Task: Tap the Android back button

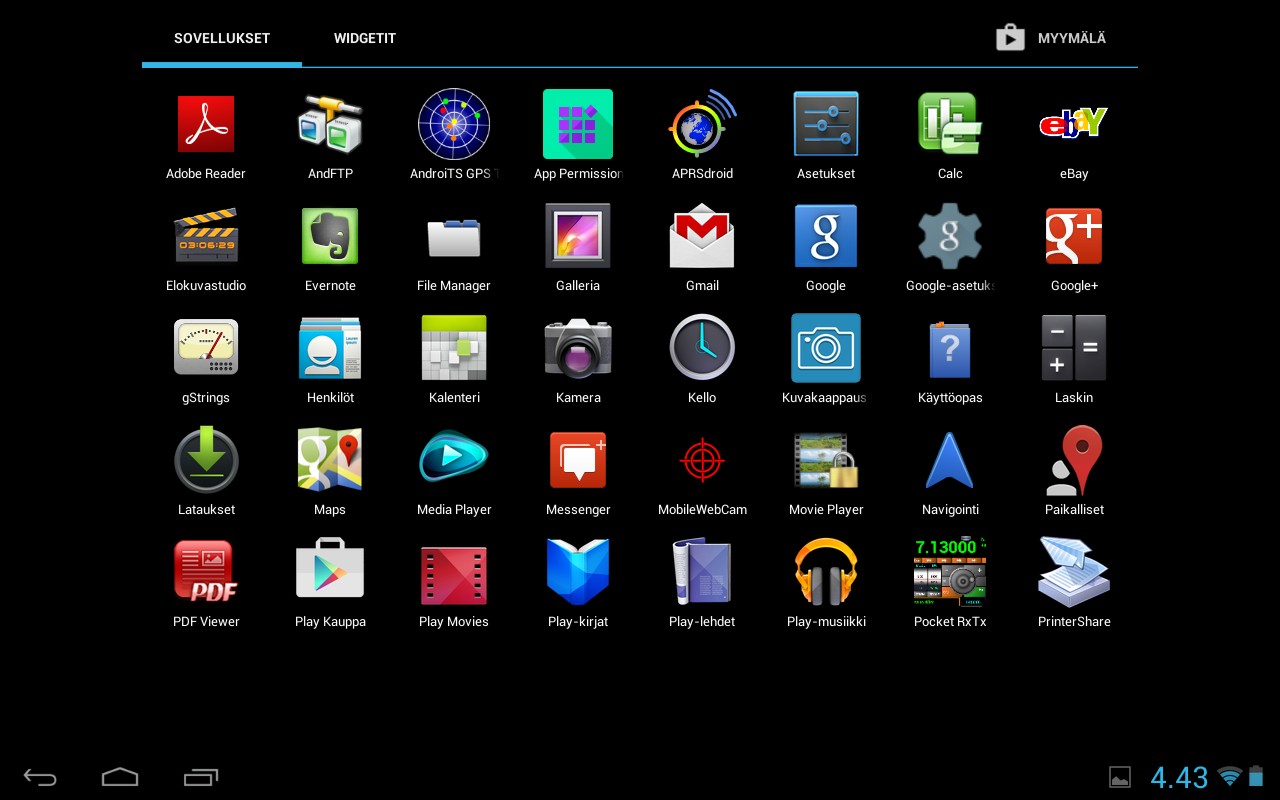Action: click(x=41, y=777)
